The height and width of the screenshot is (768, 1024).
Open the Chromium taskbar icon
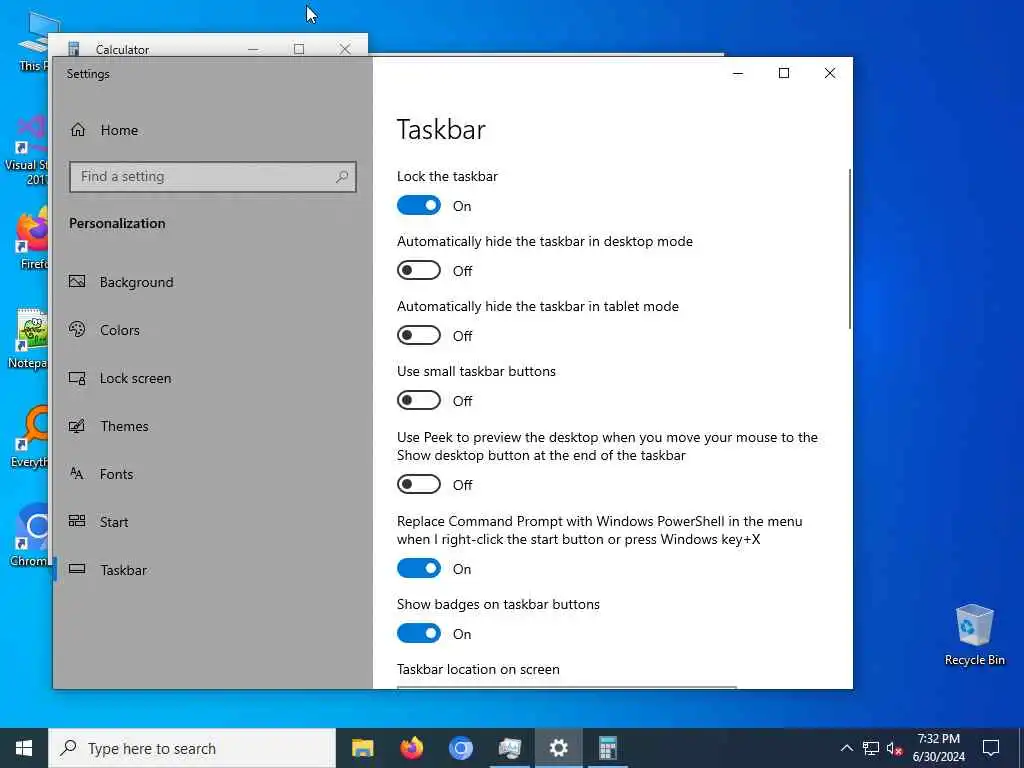(x=460, y=748)
